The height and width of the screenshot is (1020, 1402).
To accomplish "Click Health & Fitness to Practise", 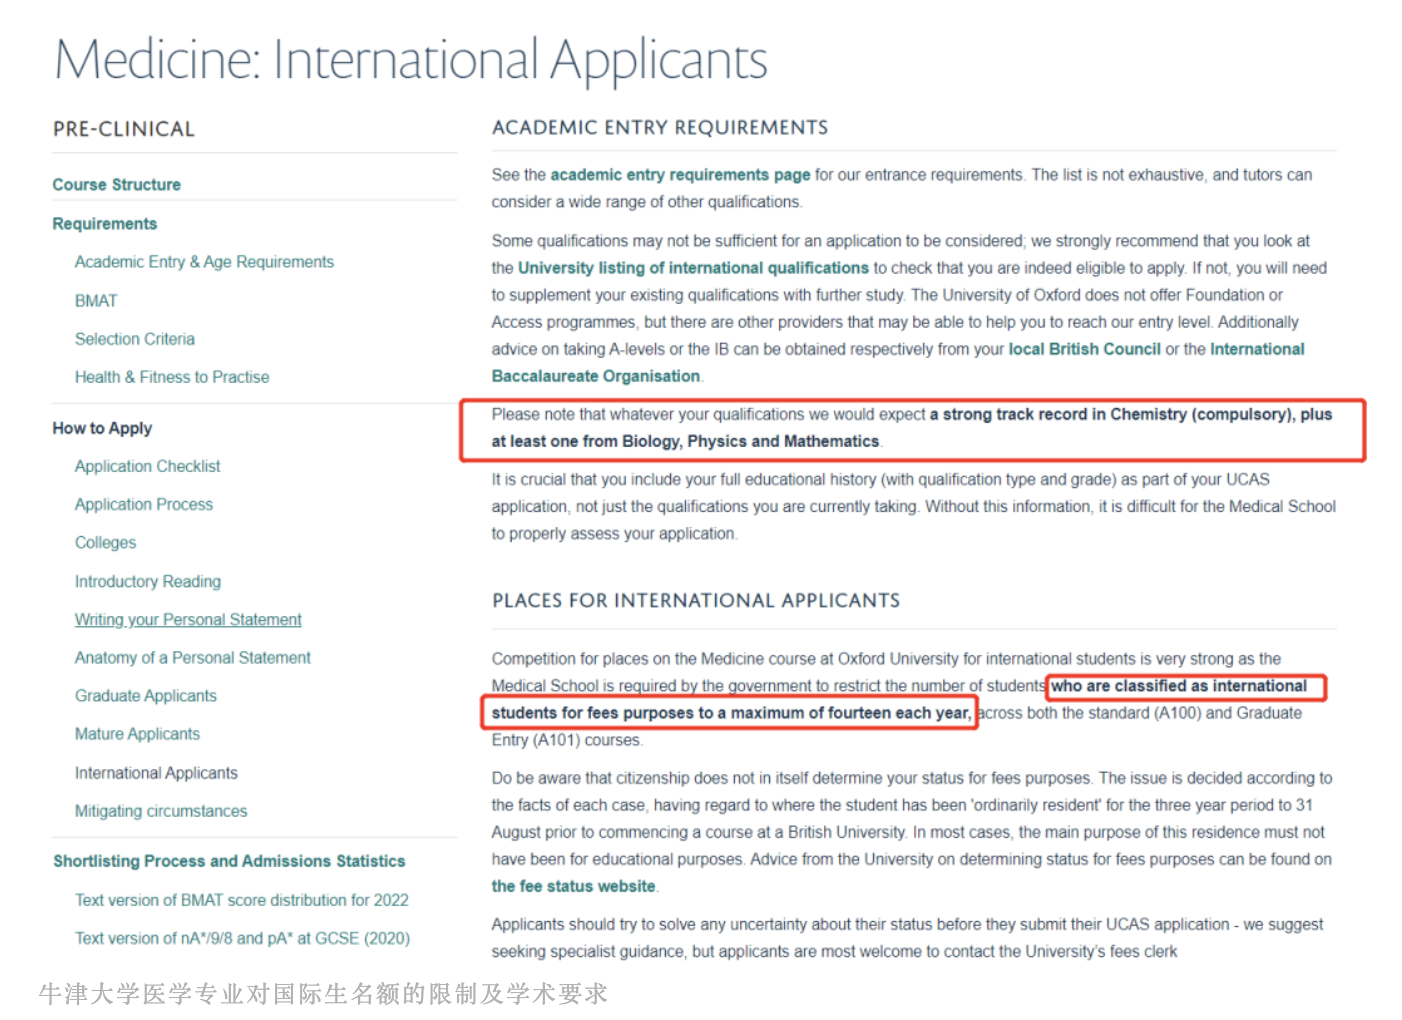I will [x=172, y=377].
